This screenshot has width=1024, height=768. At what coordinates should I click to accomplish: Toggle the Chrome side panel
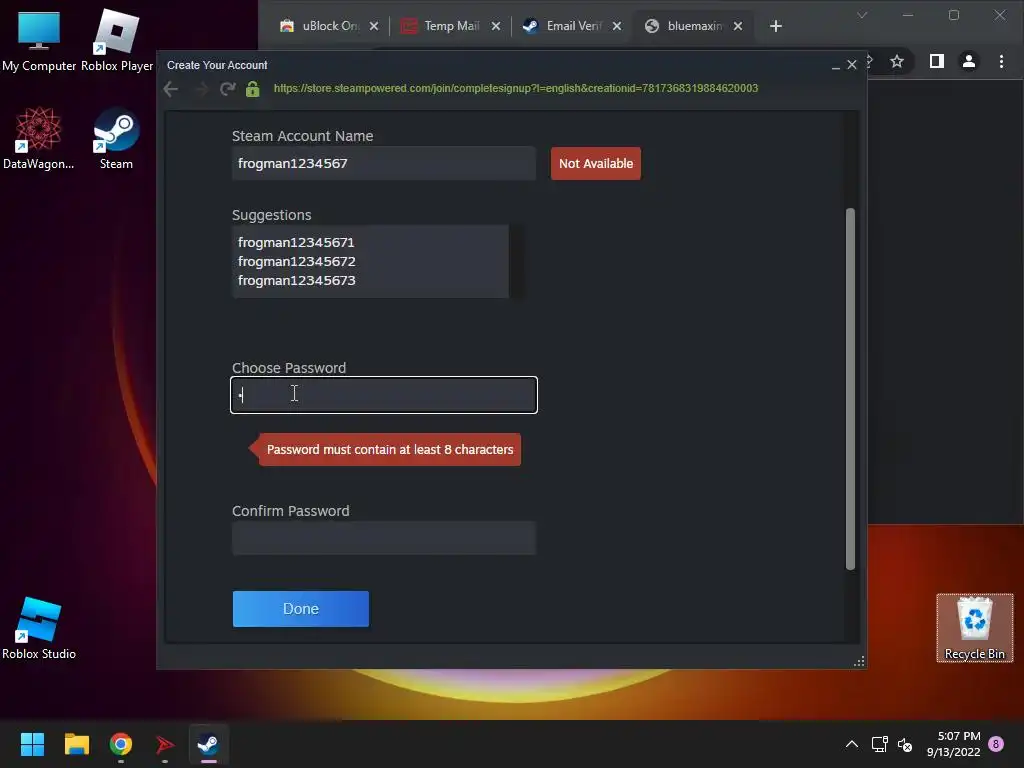click(x=936, y=61)
